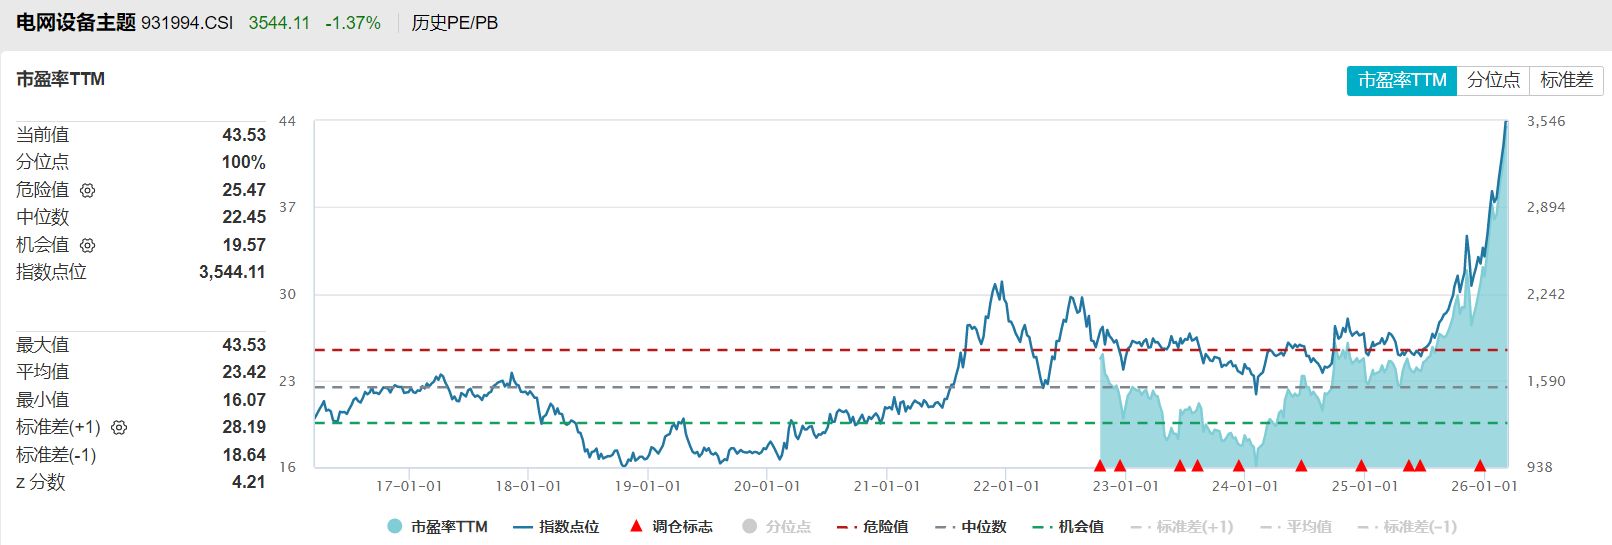Click the leftmost red triangle marker on the chart
The width and height of the screenshot is (1612, 545).
point(1100,465)
